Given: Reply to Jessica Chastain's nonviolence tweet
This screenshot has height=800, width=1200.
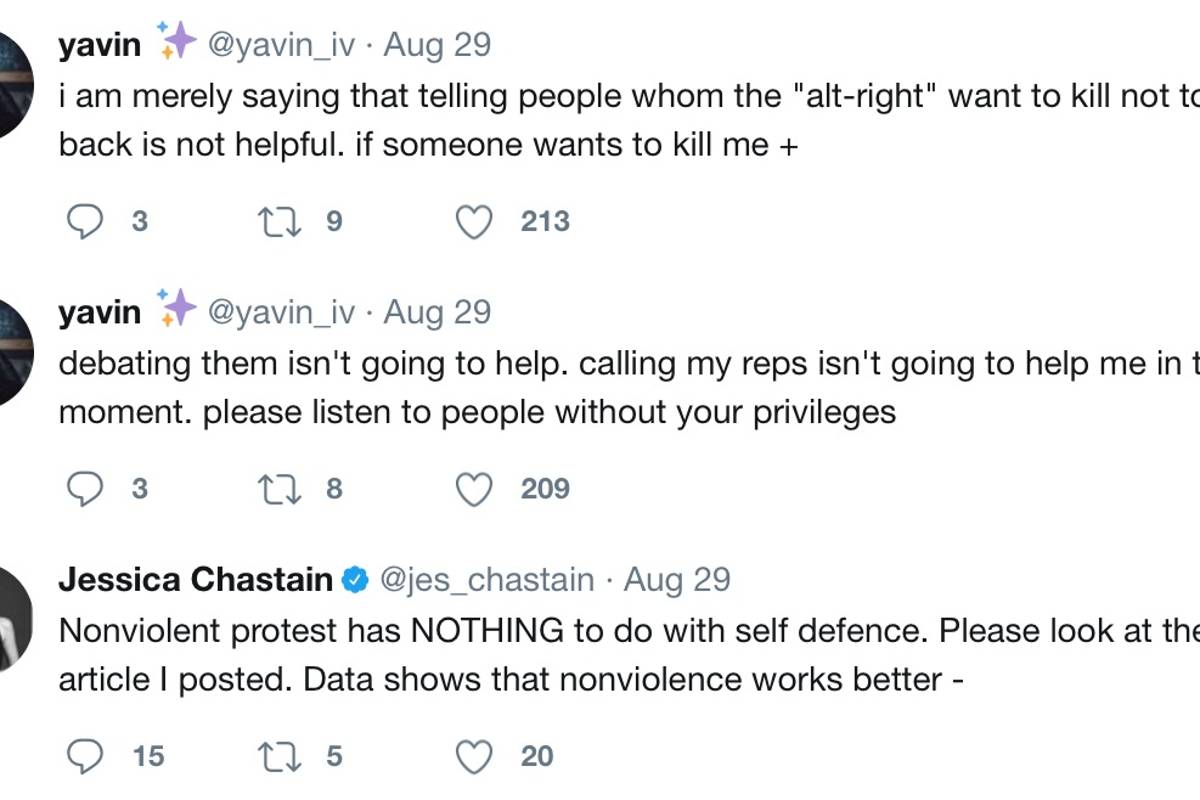Looking at the screenshot, I should click(84, 757).
